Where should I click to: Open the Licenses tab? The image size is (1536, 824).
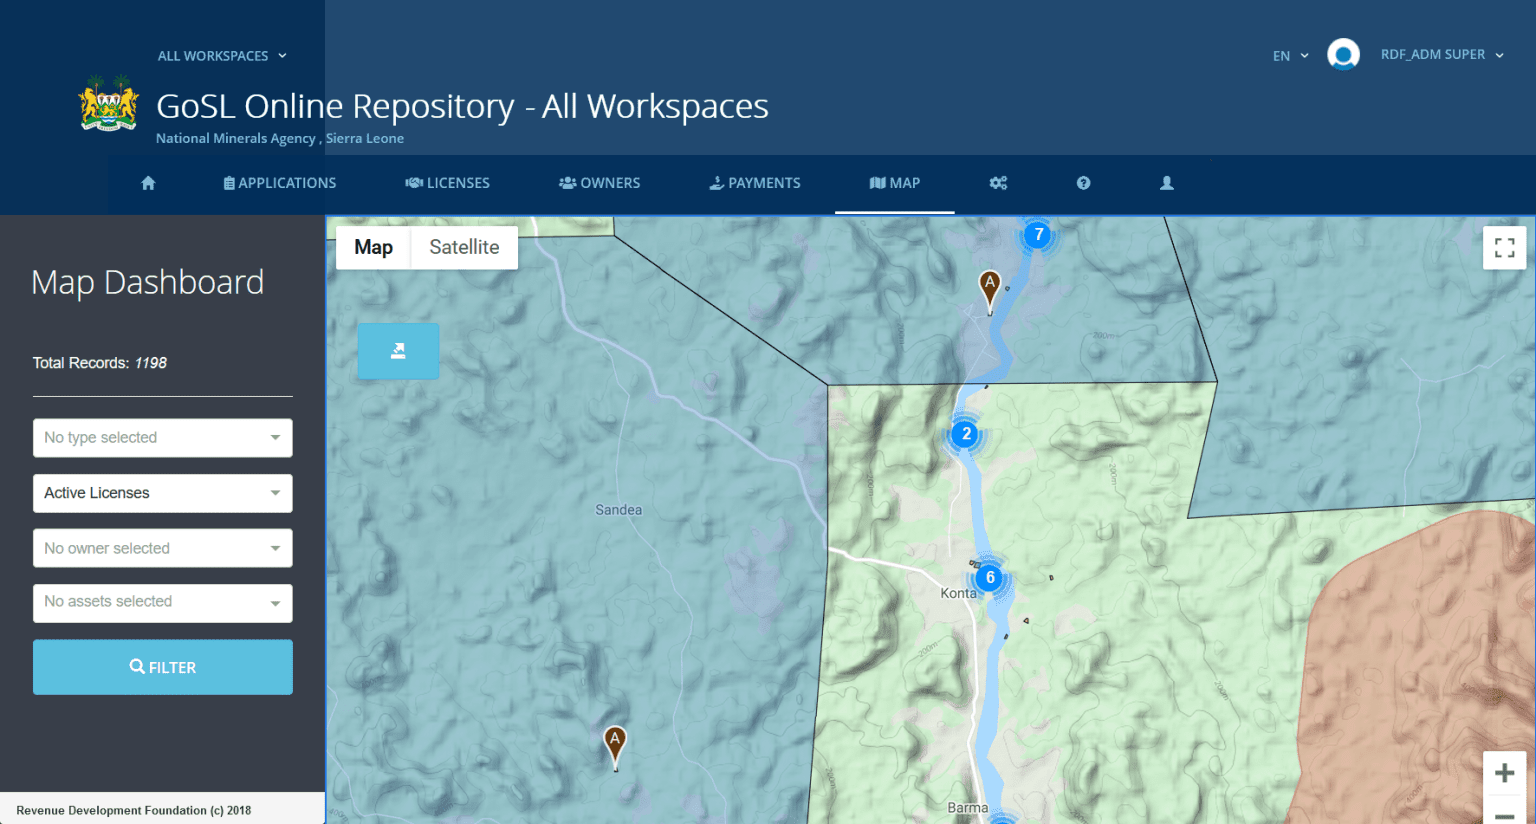[447, 183]
